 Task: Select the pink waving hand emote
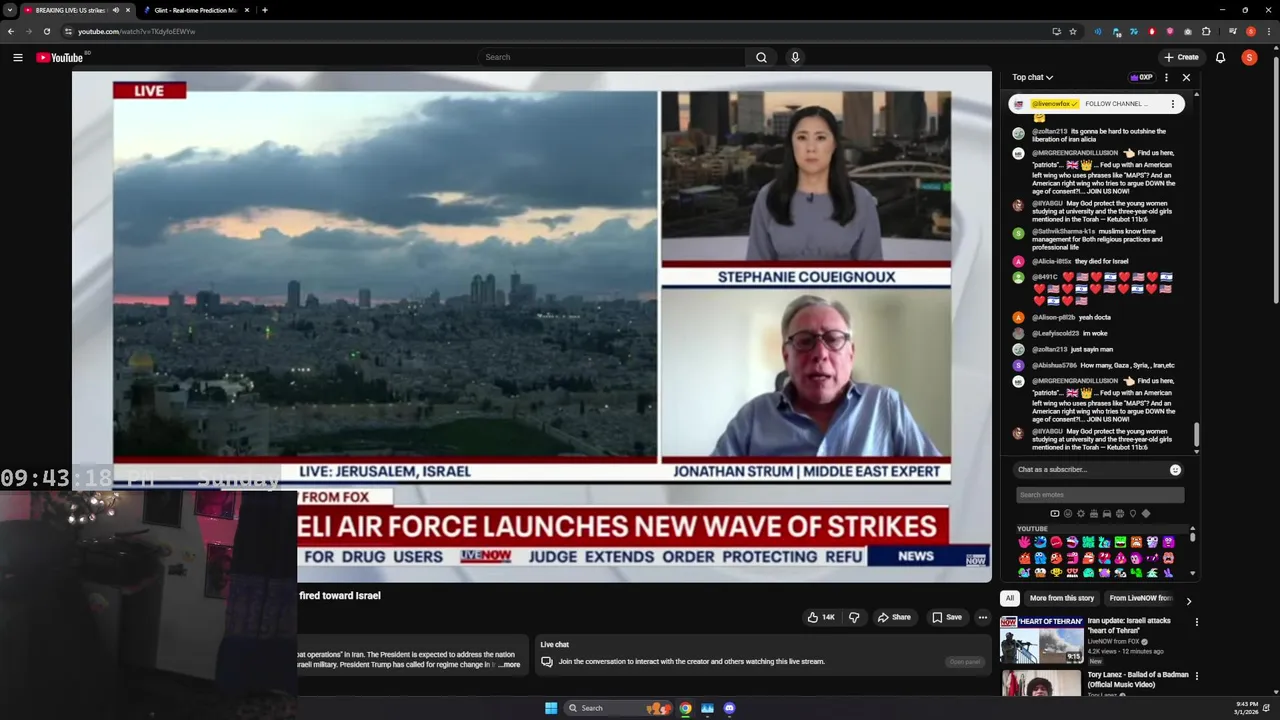pyautogui.click(x=1024, y=542)
